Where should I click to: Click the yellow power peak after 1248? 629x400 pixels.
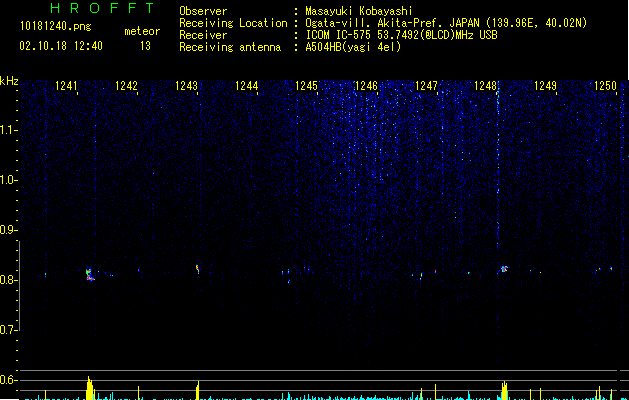tap(504, 390)
